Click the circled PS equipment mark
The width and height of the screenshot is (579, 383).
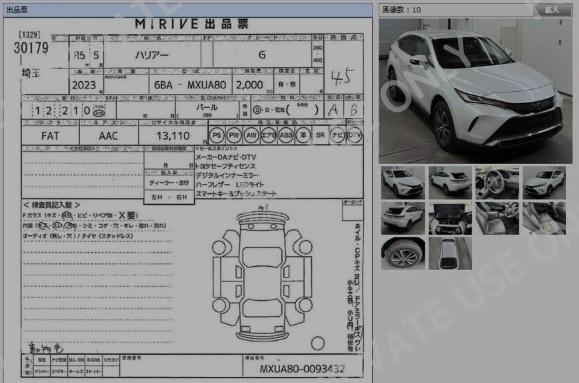(217, 136)
